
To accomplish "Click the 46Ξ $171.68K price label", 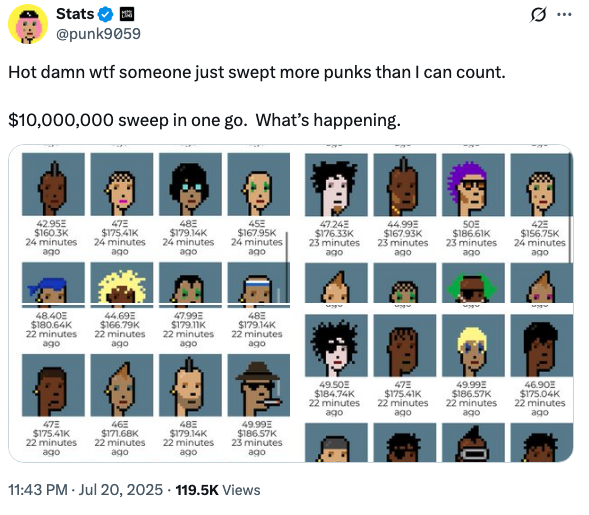I will (120, 429).
